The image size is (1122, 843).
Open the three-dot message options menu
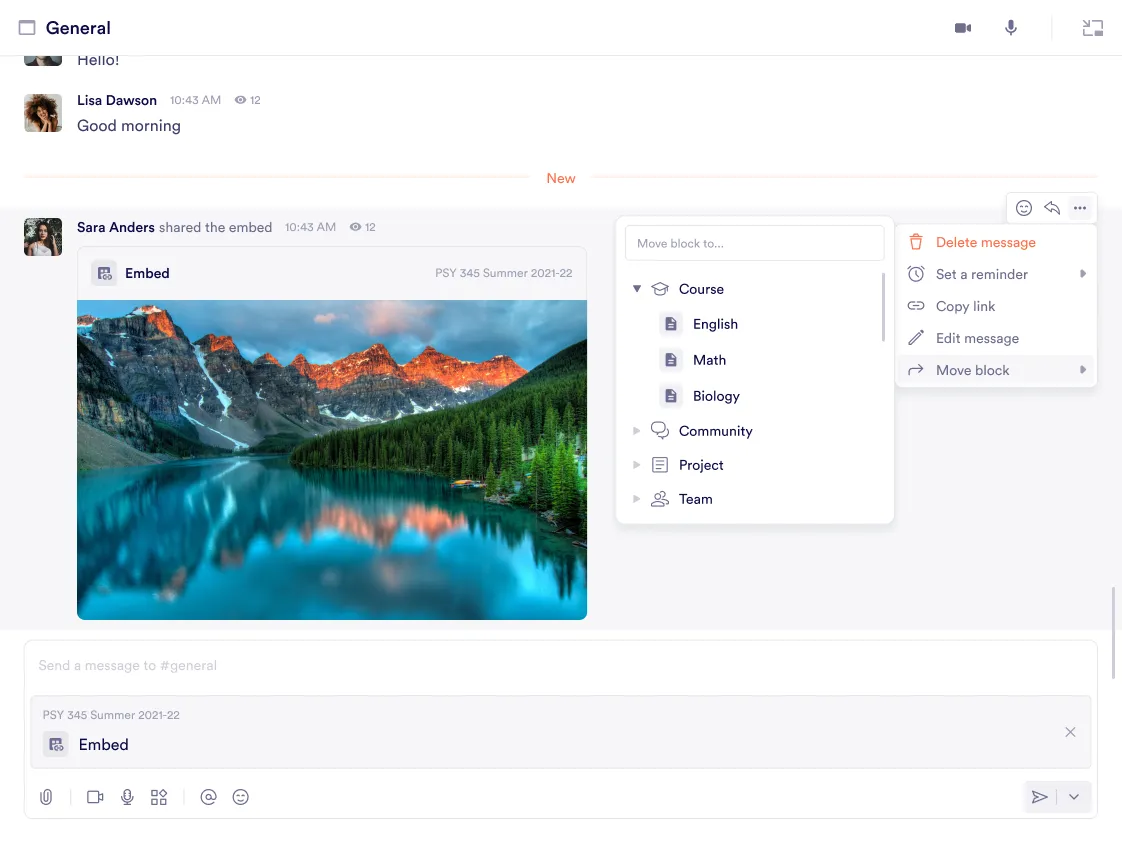[1080, 208]
